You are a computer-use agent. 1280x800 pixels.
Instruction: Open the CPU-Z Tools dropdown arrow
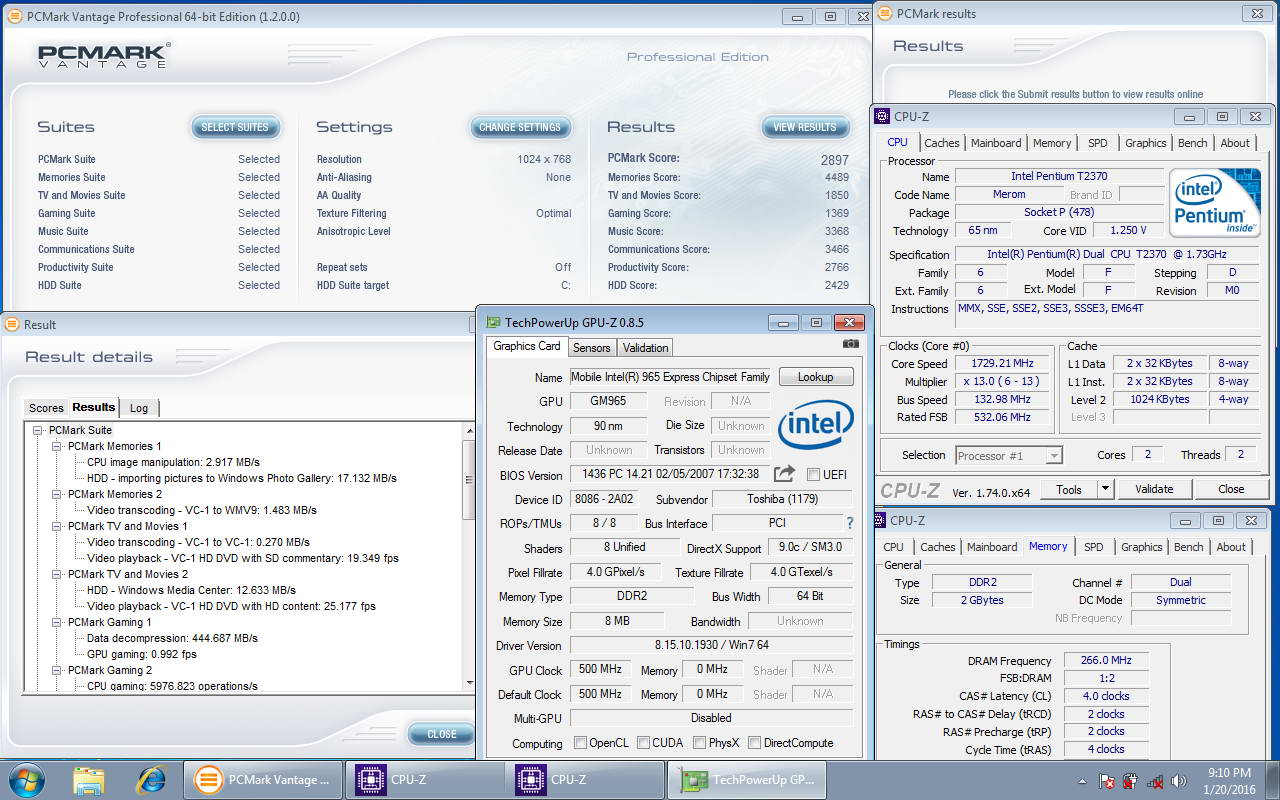coord(1105,489)
